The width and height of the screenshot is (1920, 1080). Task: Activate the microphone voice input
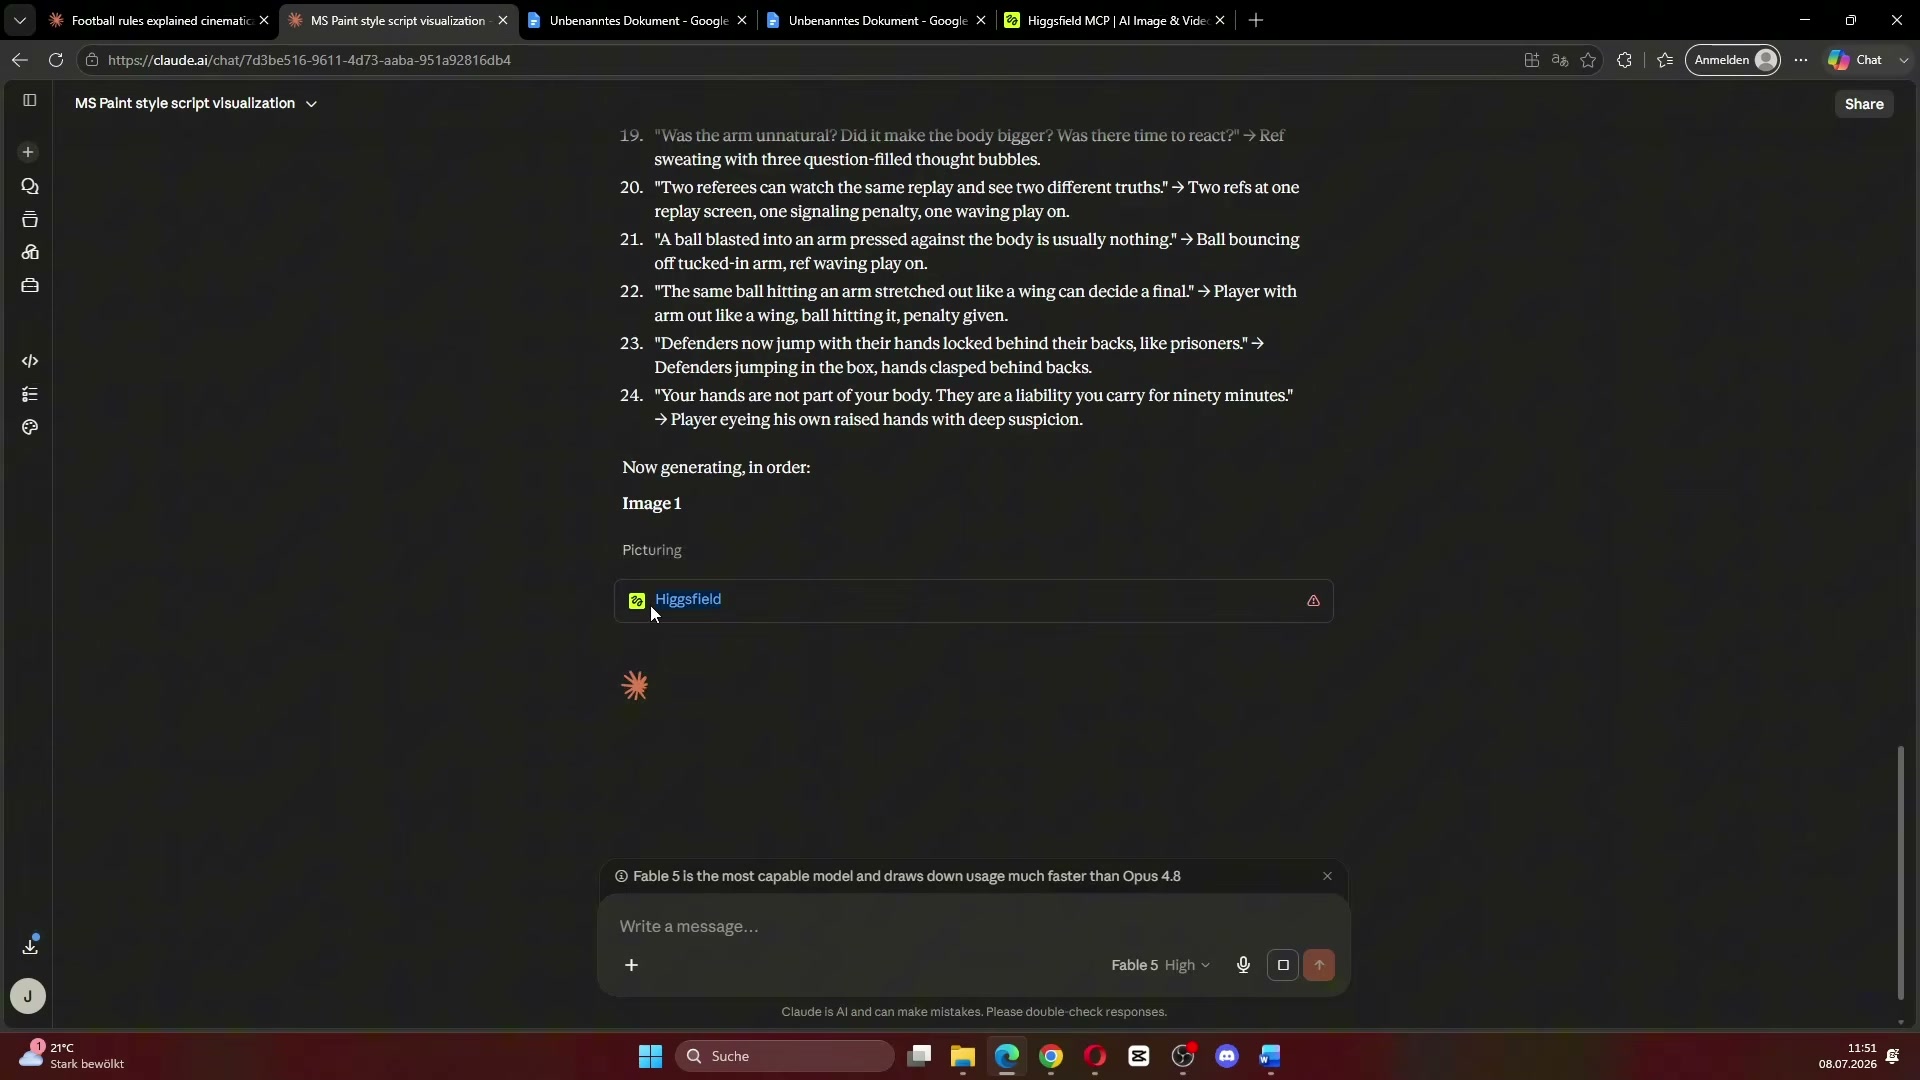tap(1243, 965)
